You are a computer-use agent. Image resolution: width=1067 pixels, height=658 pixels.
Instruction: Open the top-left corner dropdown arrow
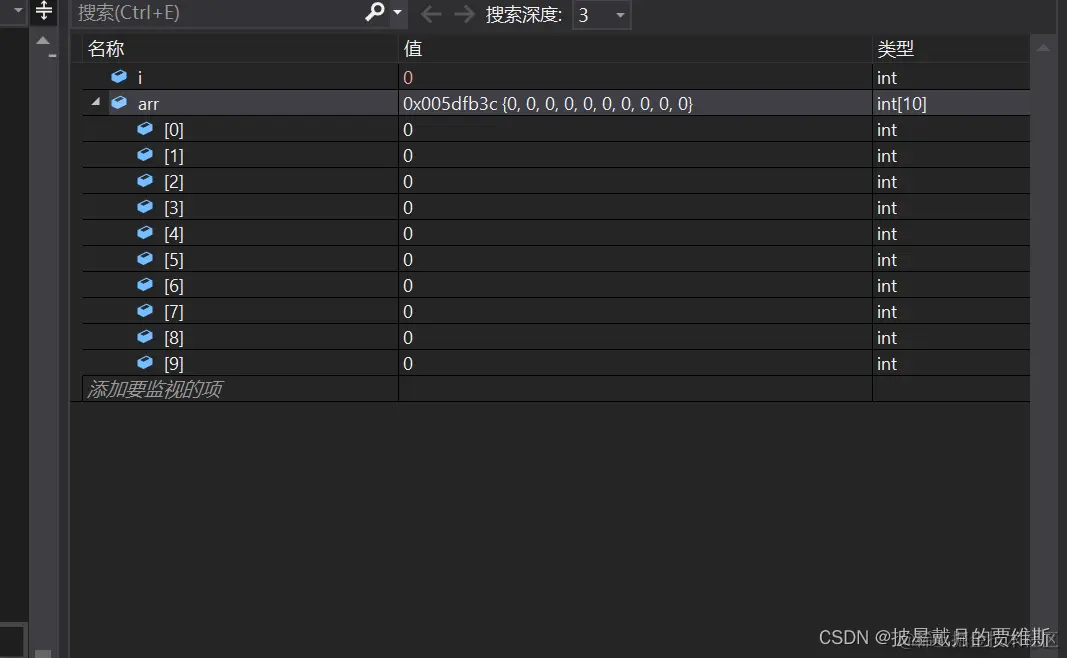18,10
